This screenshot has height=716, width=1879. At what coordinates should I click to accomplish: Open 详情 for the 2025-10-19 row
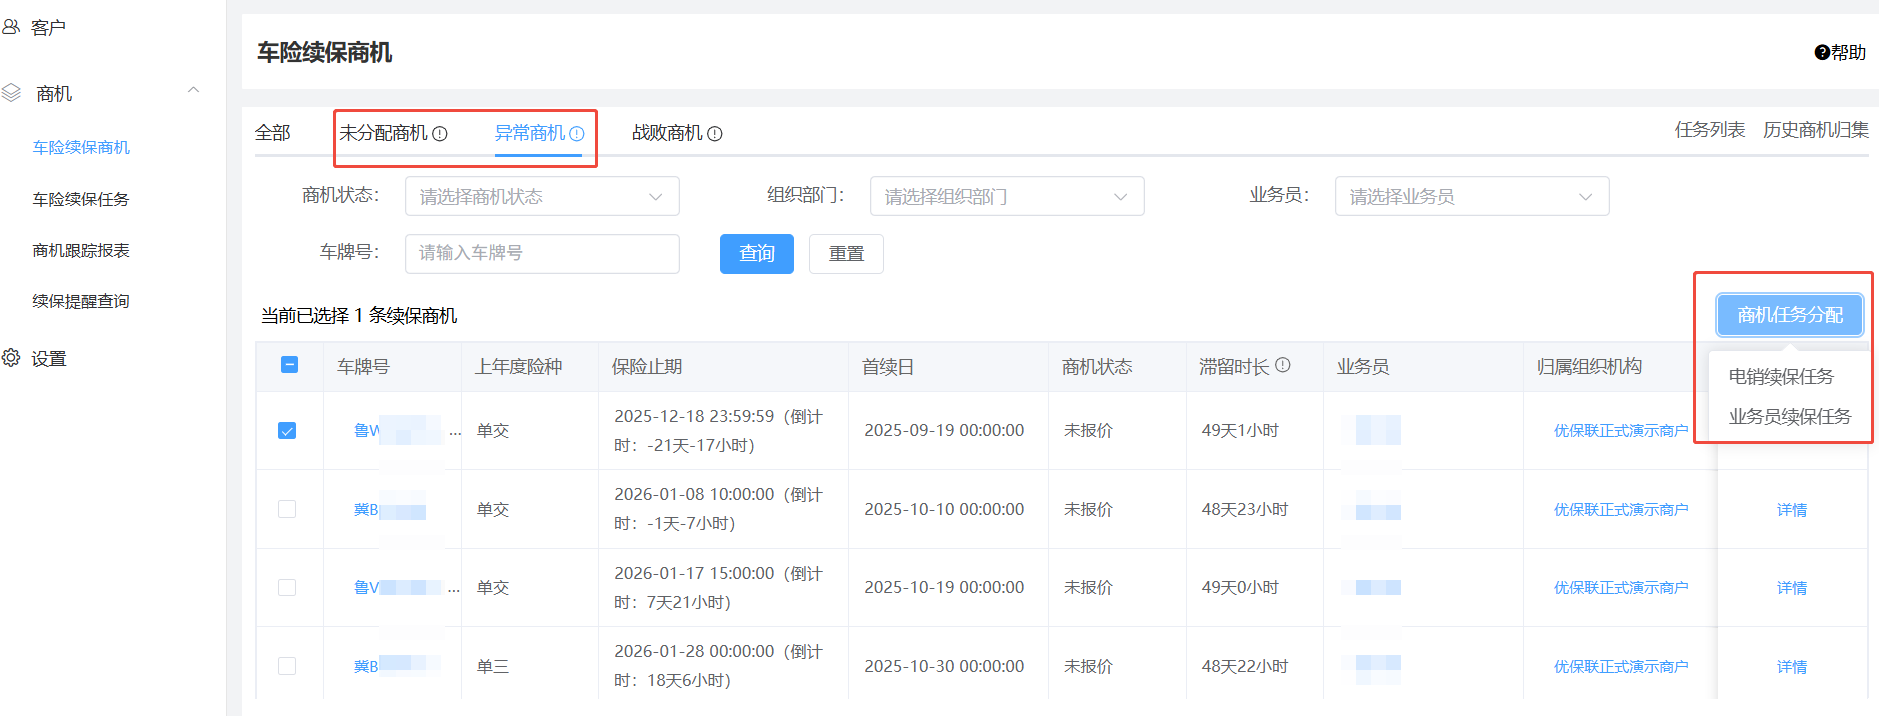[1792, 588]
